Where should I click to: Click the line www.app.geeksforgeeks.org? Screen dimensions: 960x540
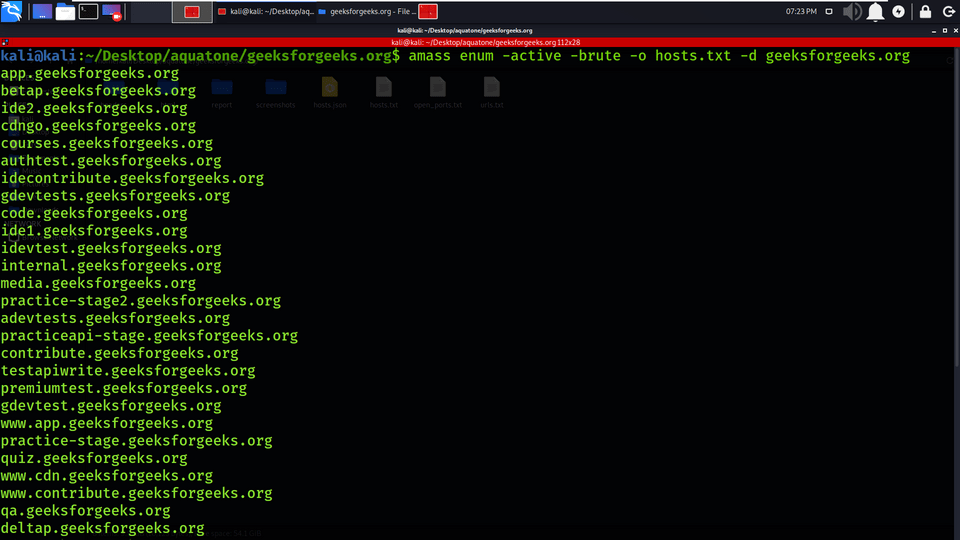107,424
